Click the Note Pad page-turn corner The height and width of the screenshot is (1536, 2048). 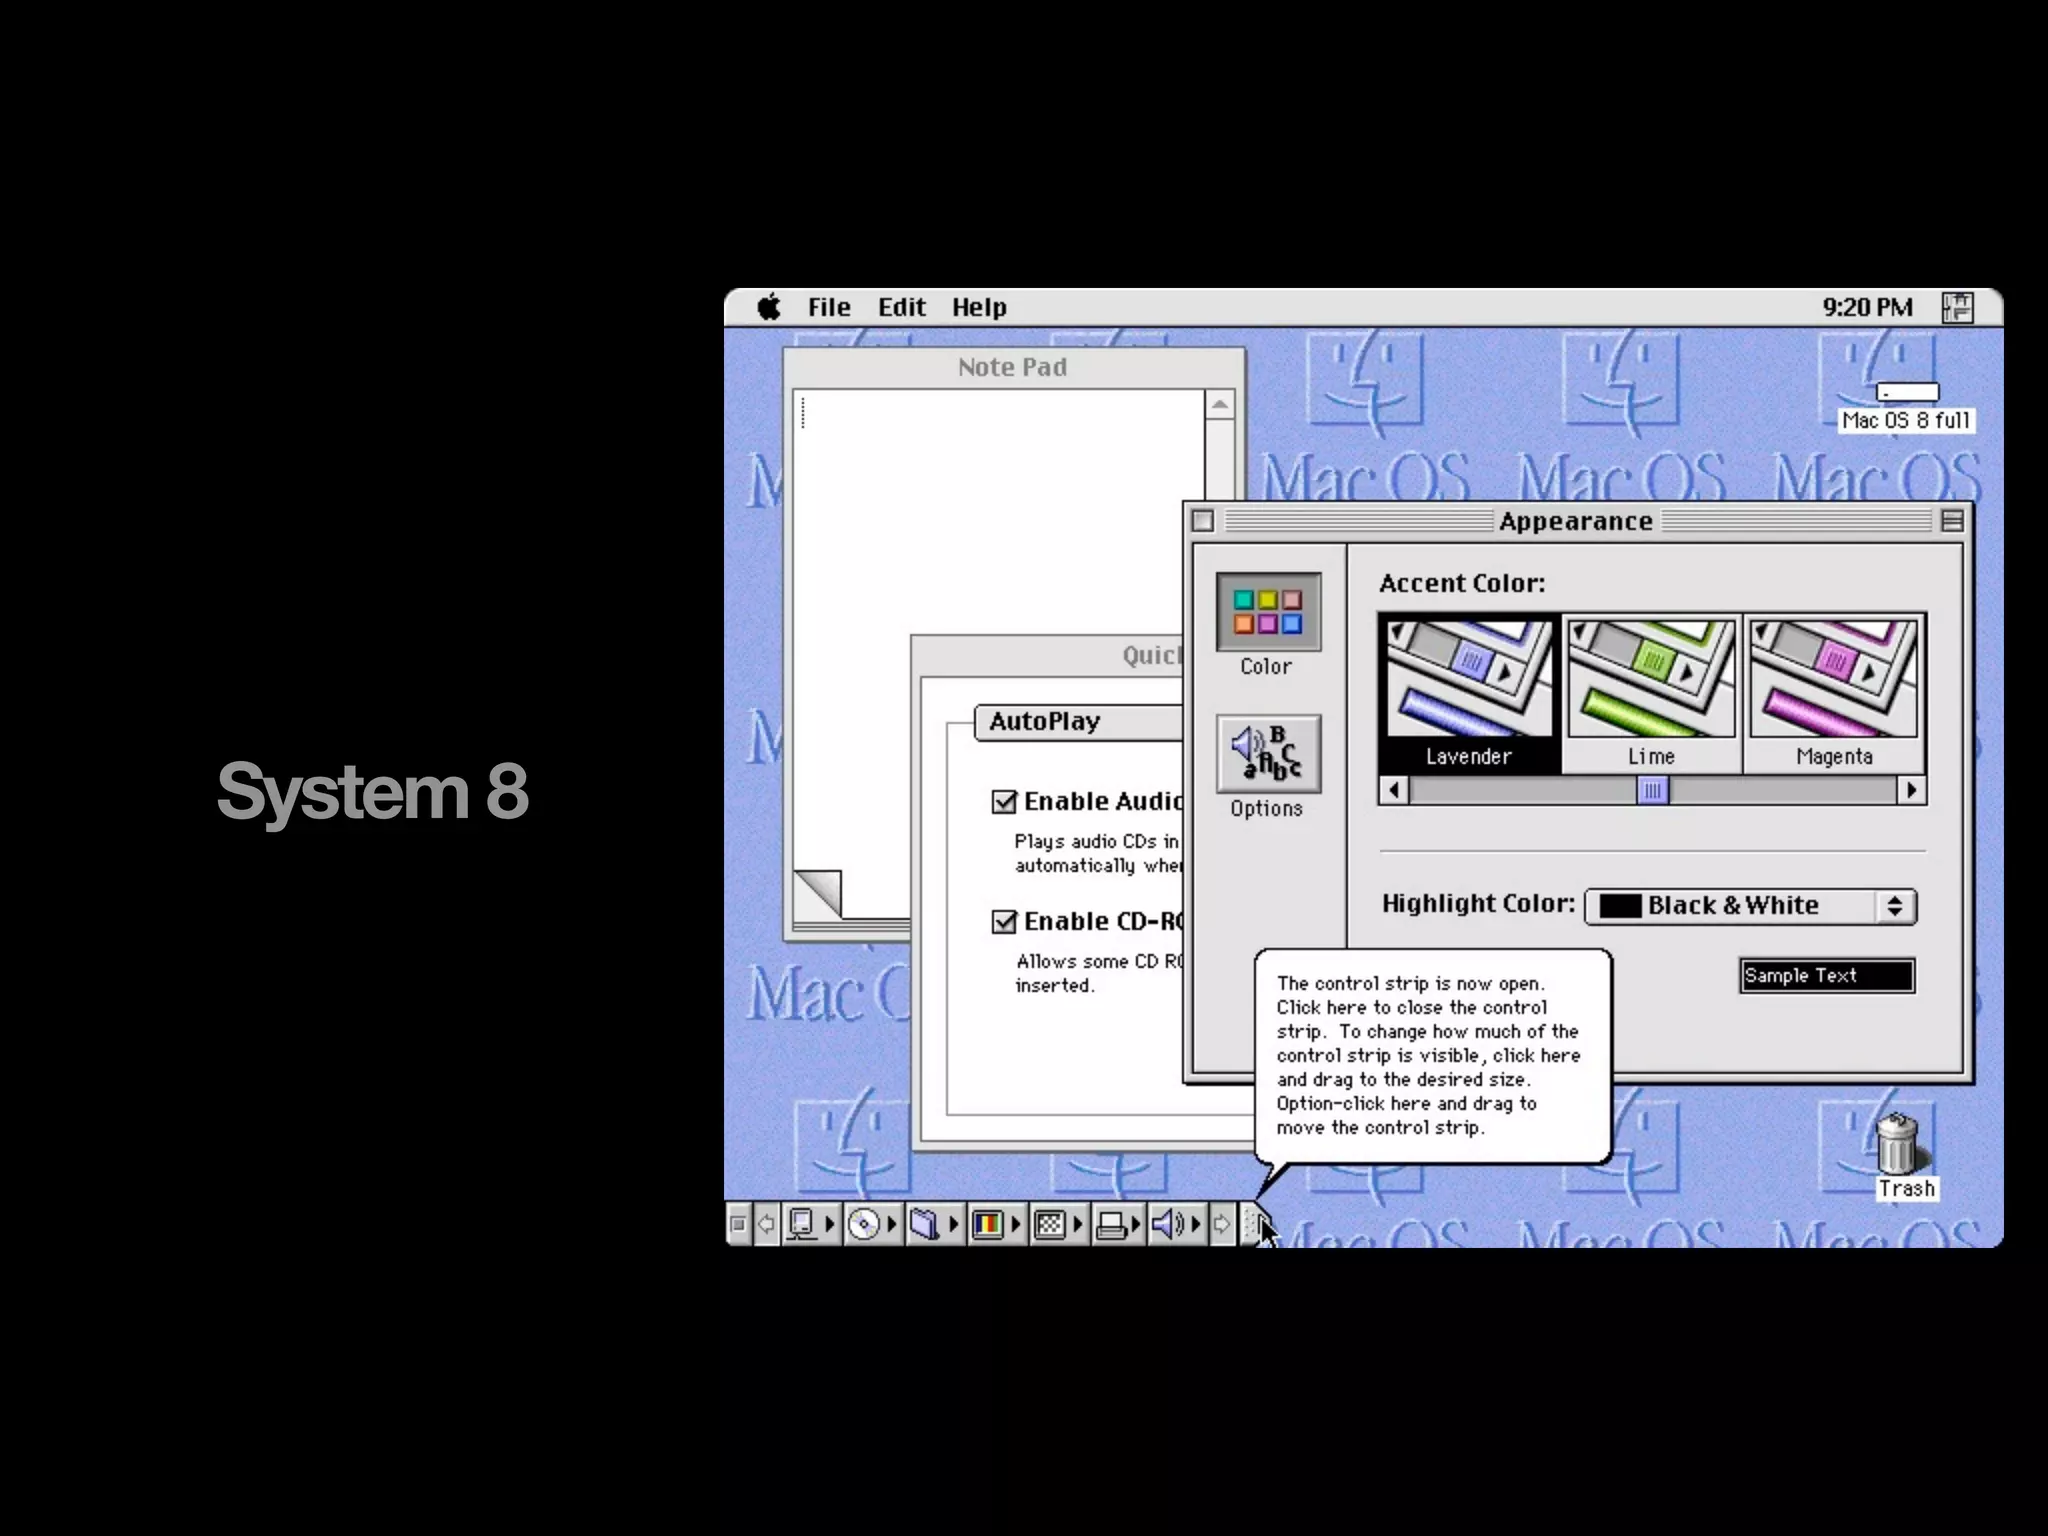817,893
